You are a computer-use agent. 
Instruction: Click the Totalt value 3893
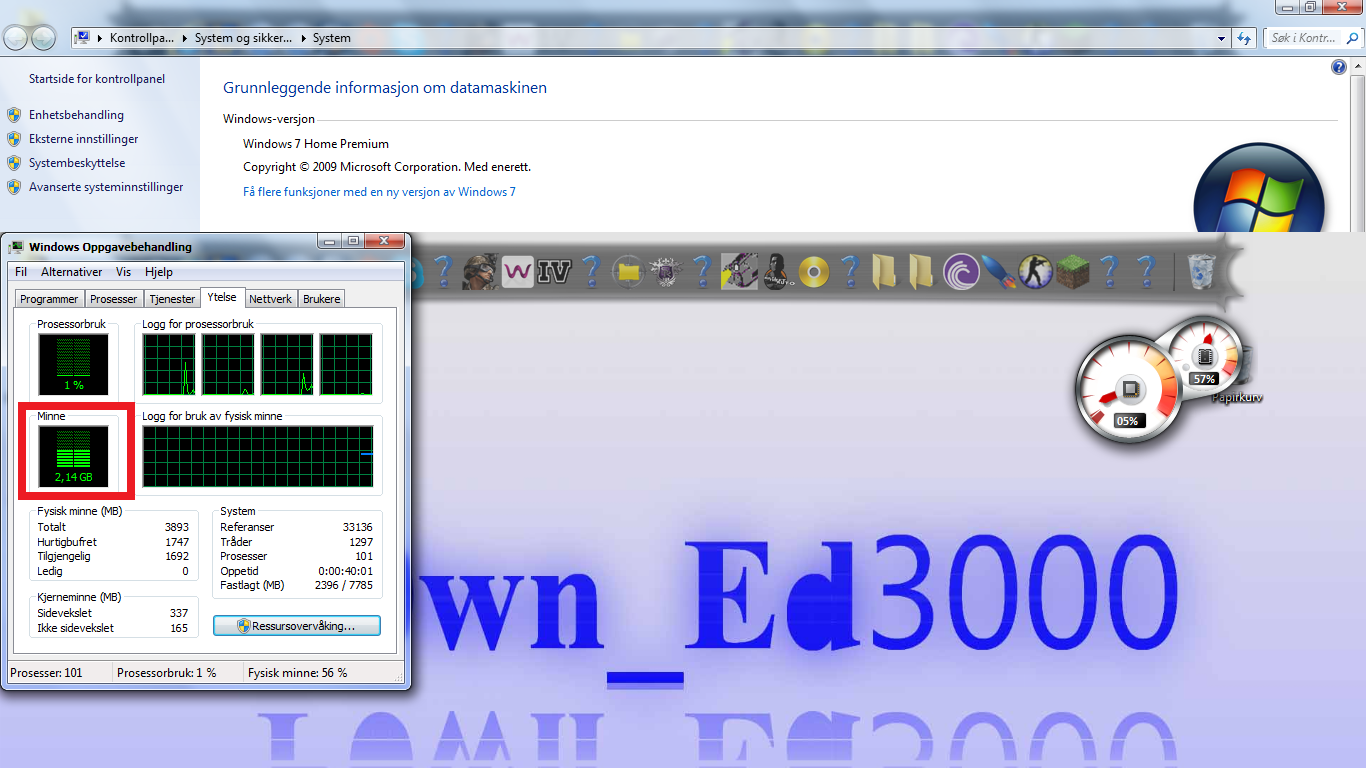tap(177, 527)
